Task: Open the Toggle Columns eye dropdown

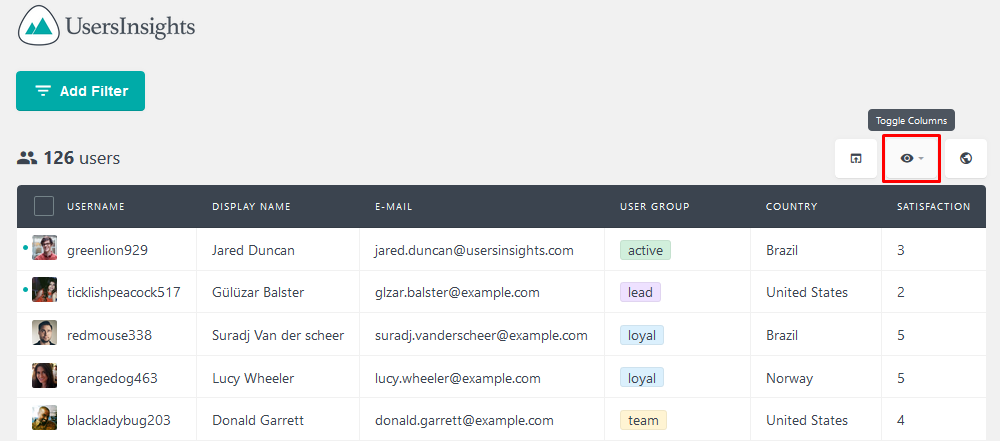Action: pos(911,158)
